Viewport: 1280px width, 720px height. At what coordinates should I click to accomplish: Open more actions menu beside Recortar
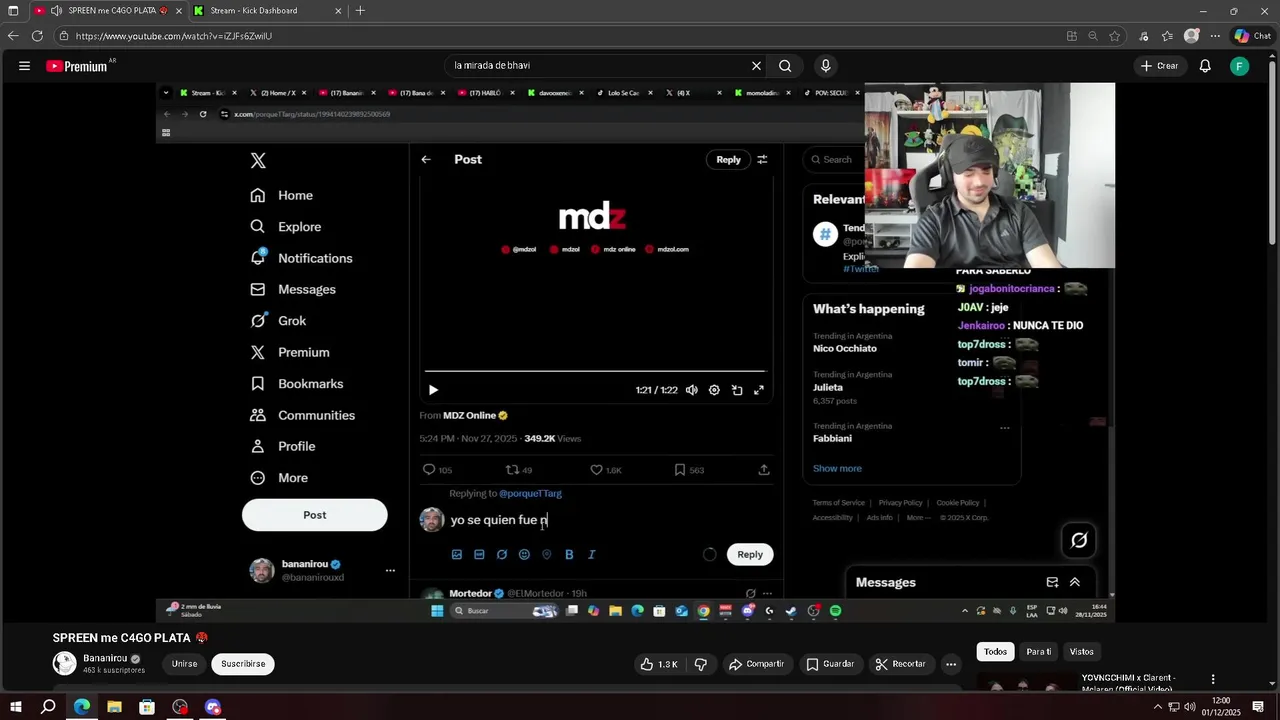tap(951, 664)
